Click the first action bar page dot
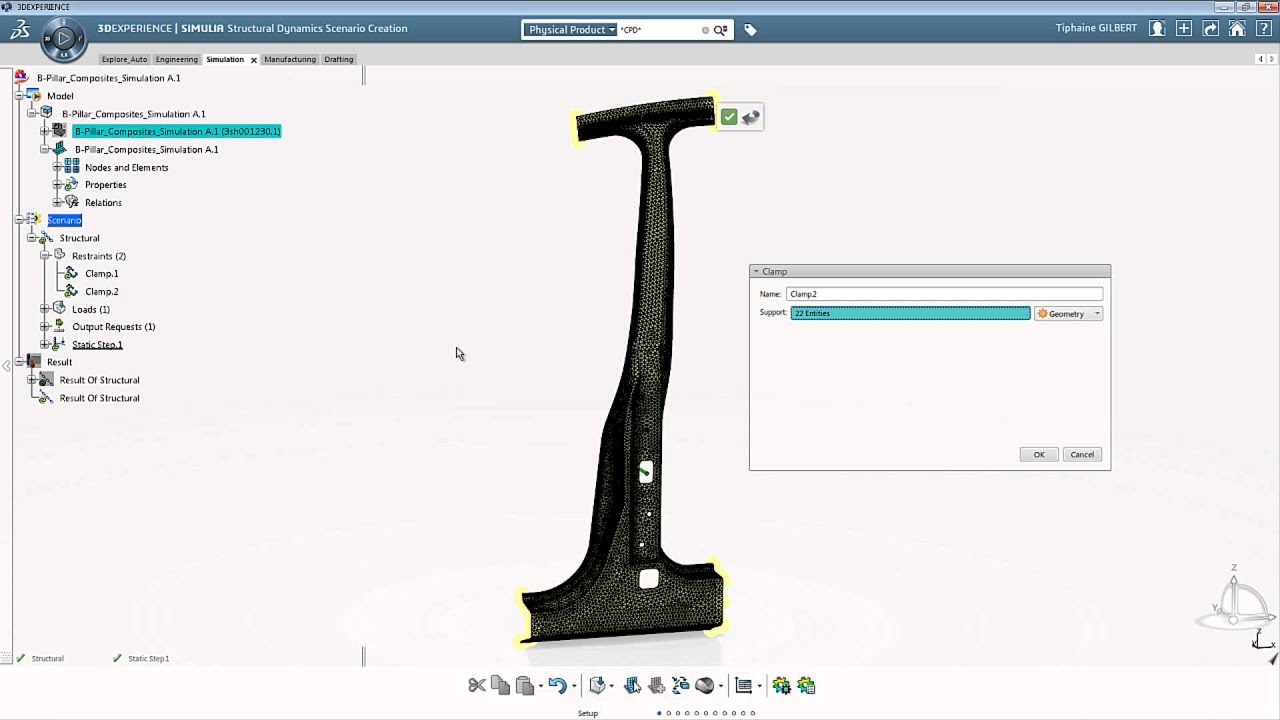The height and width of the screenshot is (720, 1280). point(659,713)
